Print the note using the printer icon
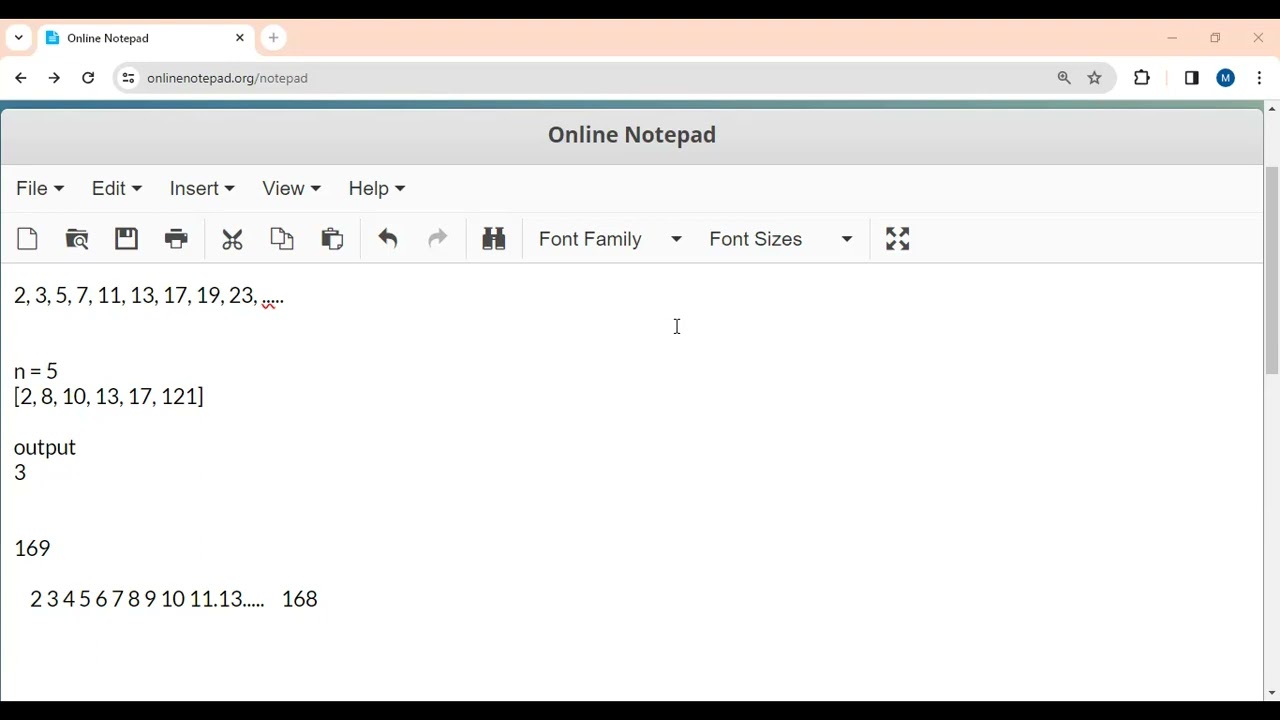Image resolution: width=1280 pixels, height=720 pixels. (176, 239)
